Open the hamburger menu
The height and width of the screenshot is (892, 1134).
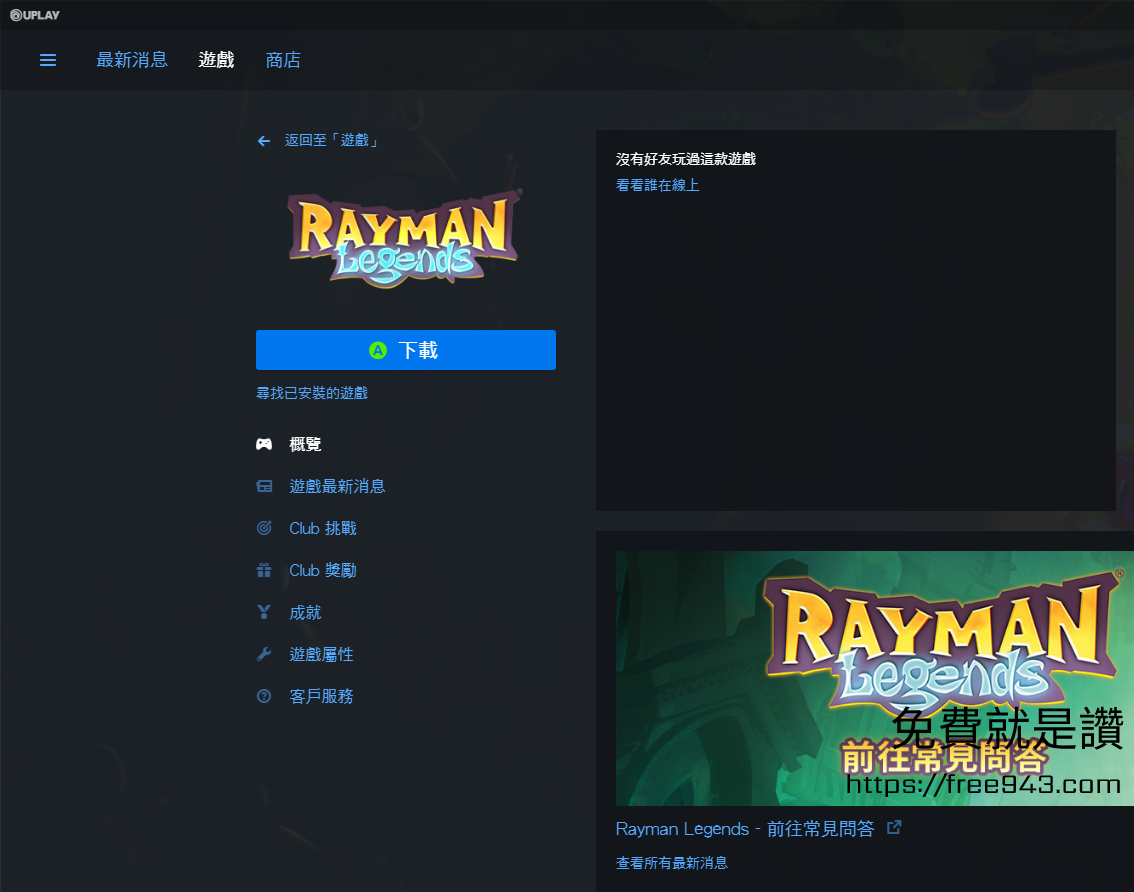tap(48, 59)
